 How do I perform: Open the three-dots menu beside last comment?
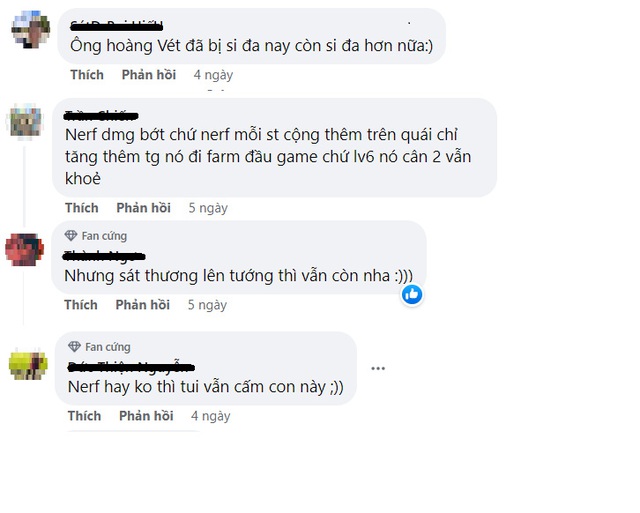(x=378, y=369)
